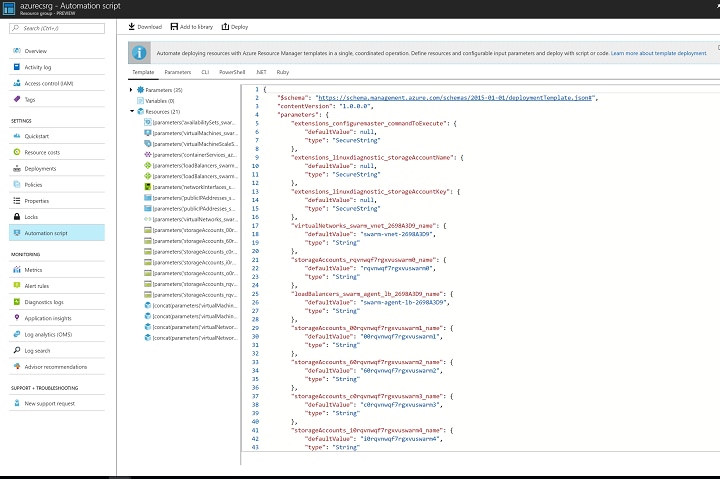Click the Policies icon

point(17,185)
